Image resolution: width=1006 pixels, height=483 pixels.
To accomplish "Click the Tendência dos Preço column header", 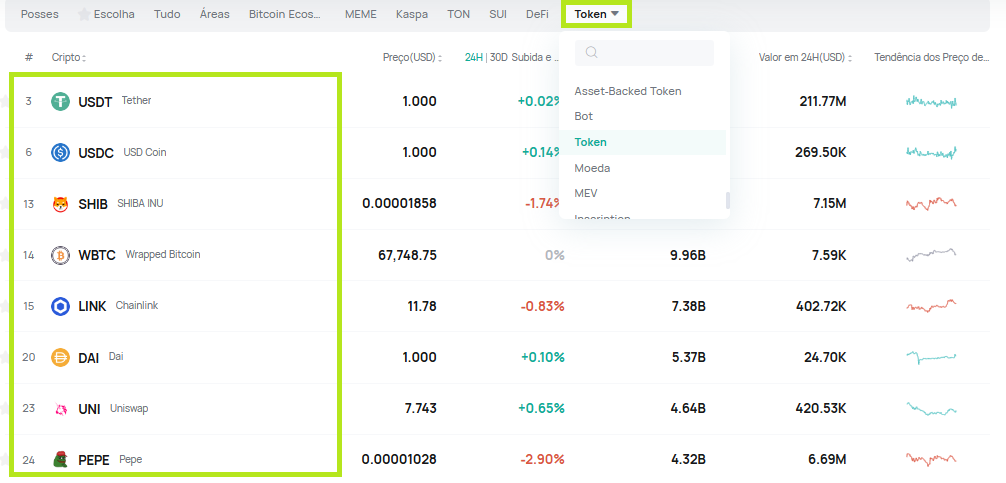I will pos(932,58).
